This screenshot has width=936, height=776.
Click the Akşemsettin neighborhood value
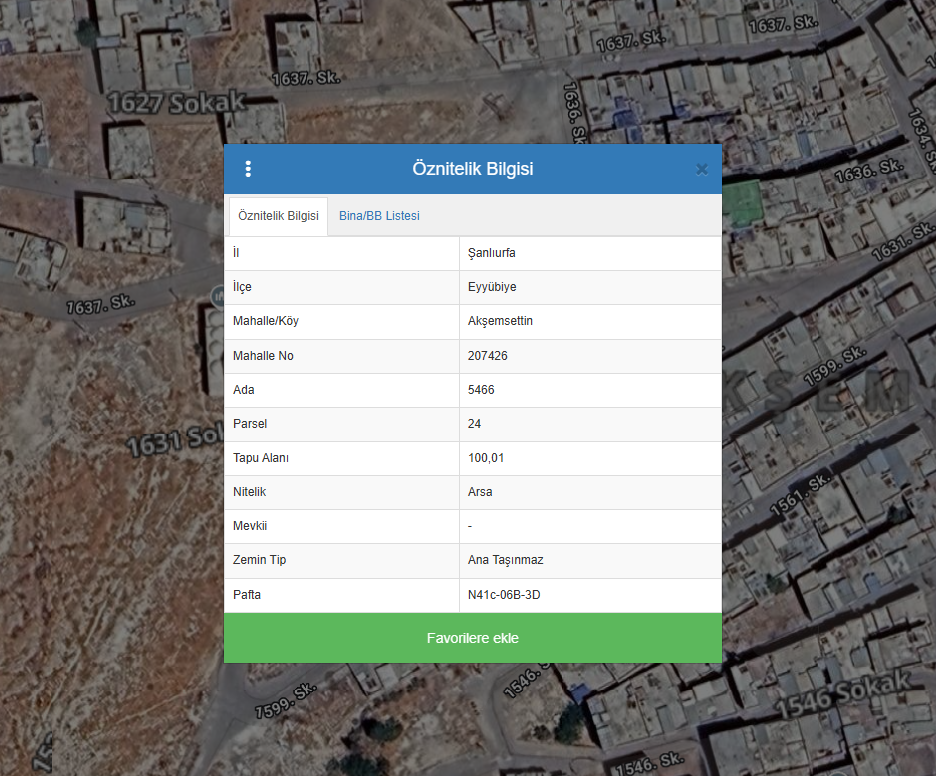500,321
